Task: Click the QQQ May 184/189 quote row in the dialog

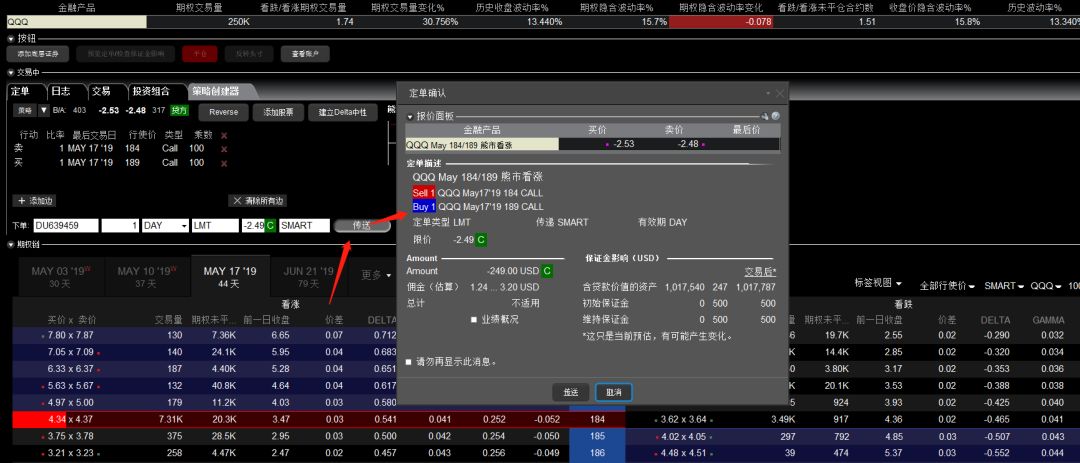Action: [592, 144]
